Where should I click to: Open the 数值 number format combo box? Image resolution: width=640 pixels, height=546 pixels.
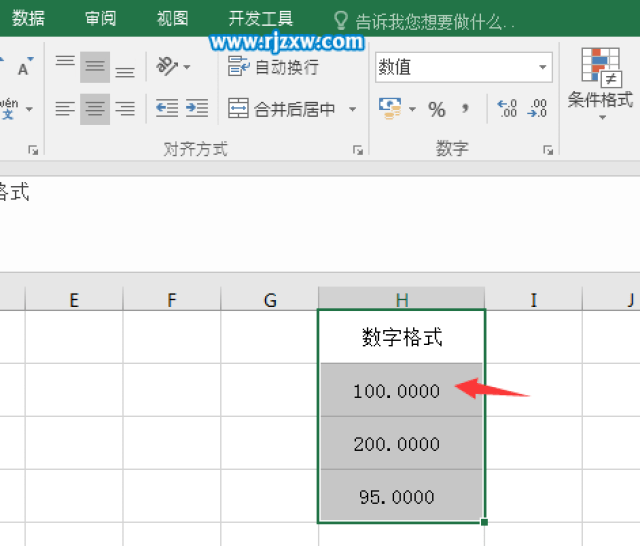click(464, 67)
